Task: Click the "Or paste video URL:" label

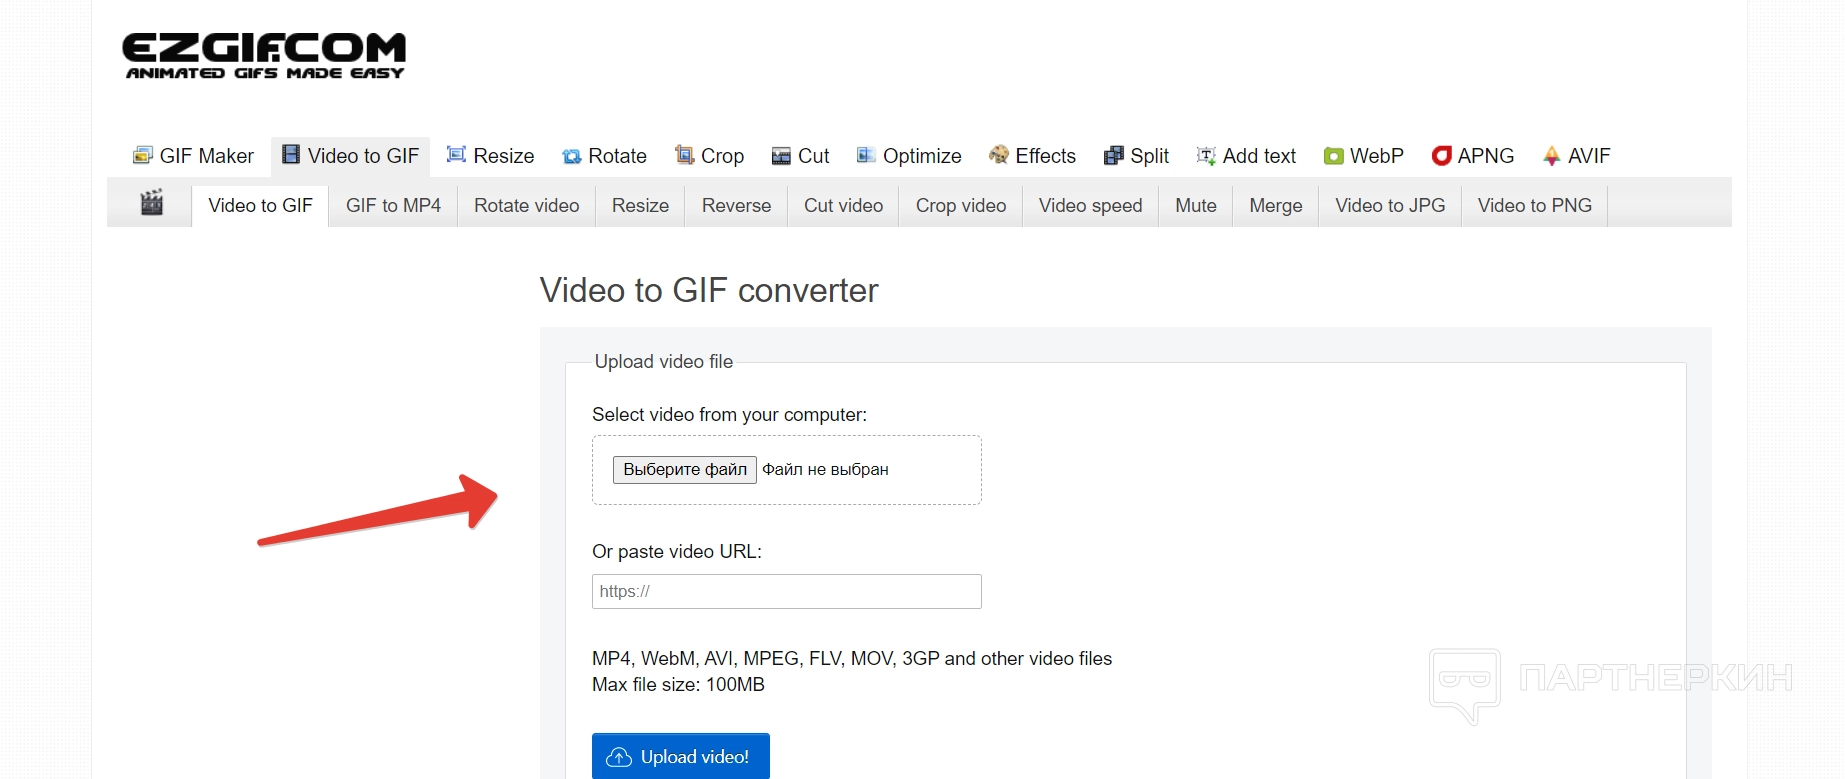Action: (x=677, y=551)
